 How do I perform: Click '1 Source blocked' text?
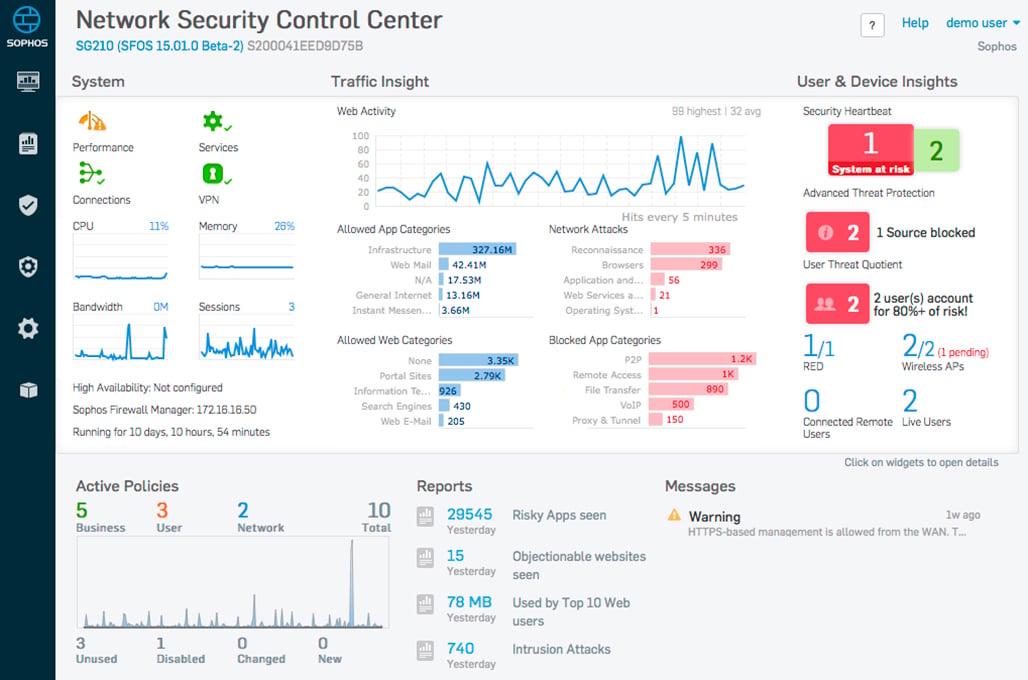[926, 233]
